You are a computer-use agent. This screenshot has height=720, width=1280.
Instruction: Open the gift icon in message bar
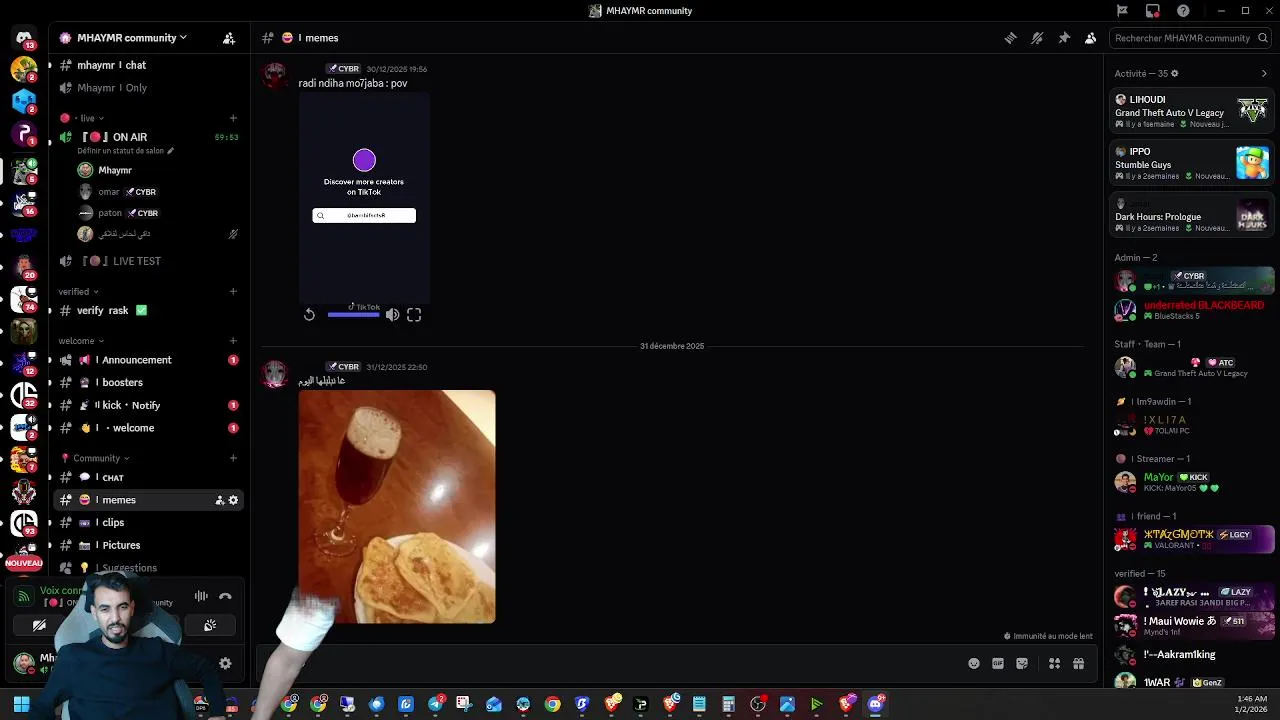pyautogui.click(x=1078, y=664)
